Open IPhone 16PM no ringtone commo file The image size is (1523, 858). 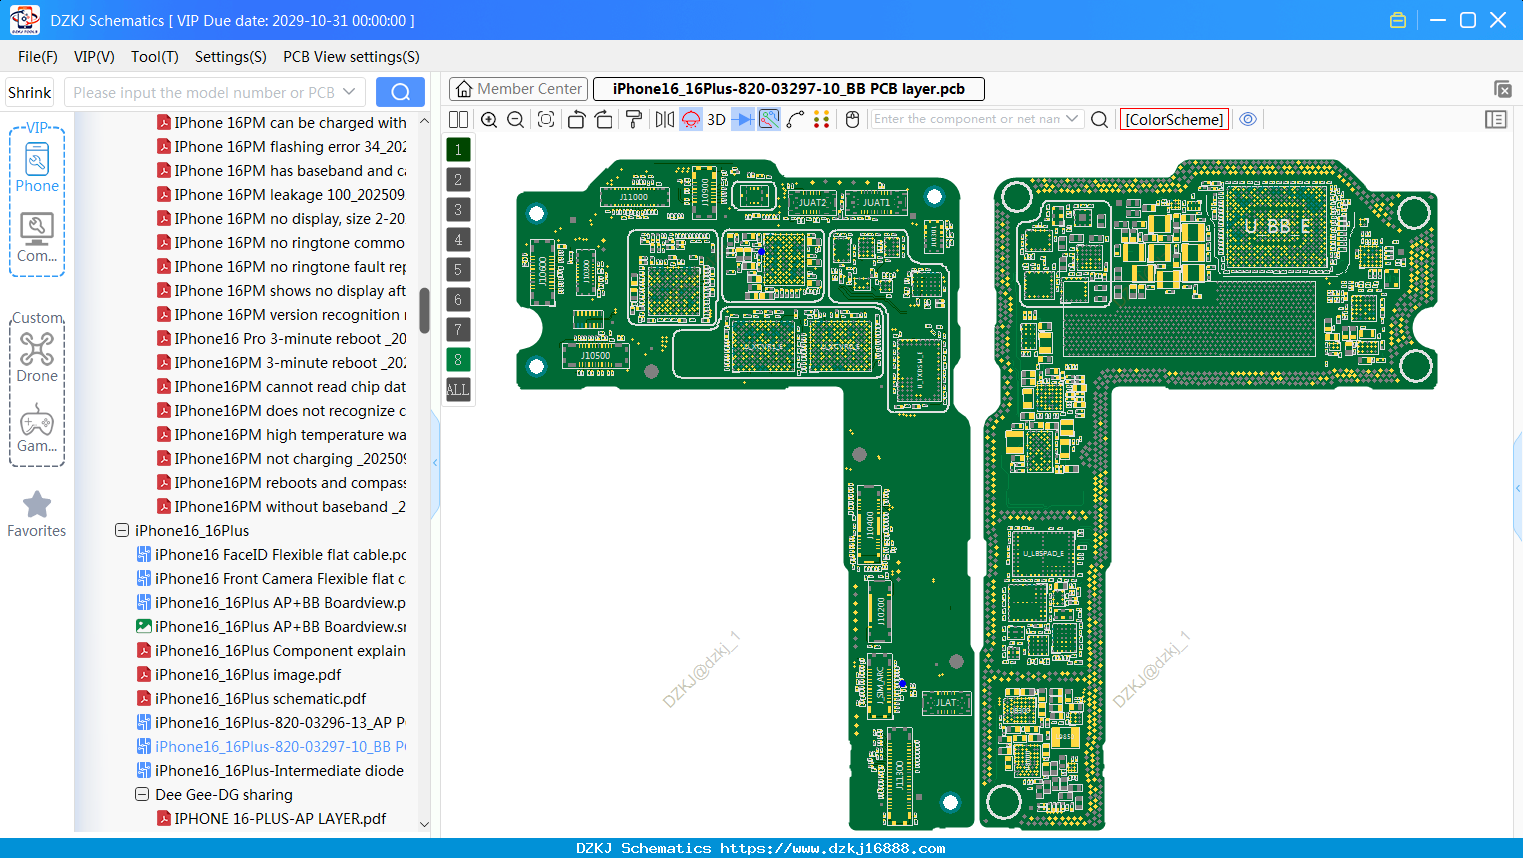pos(281,243)
